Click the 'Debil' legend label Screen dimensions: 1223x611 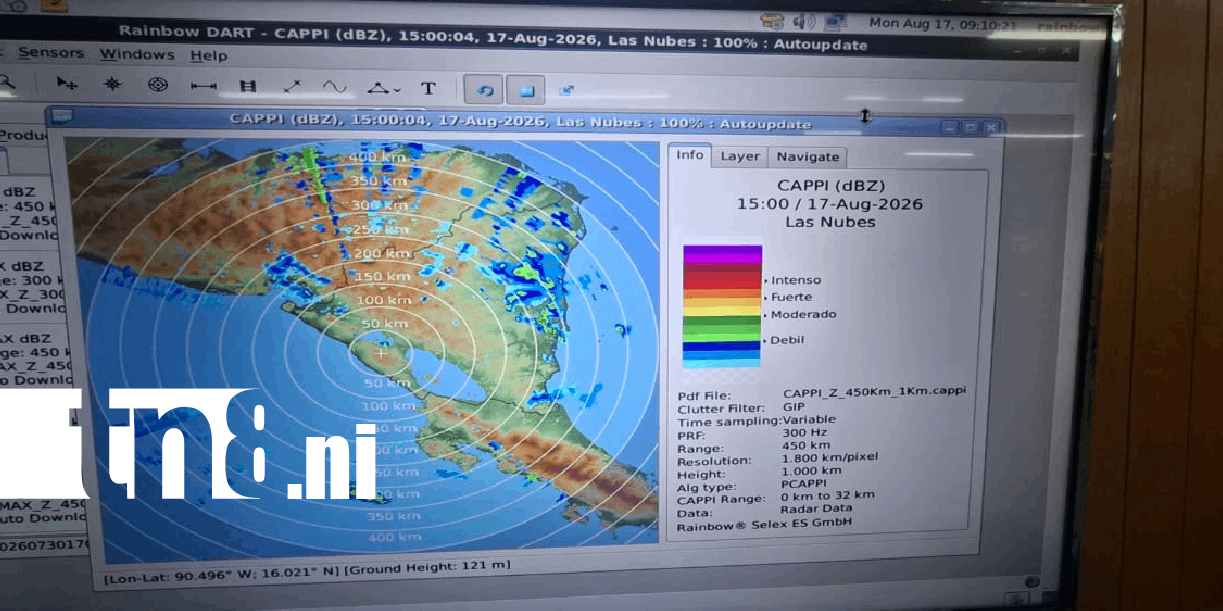click(787, 340)
